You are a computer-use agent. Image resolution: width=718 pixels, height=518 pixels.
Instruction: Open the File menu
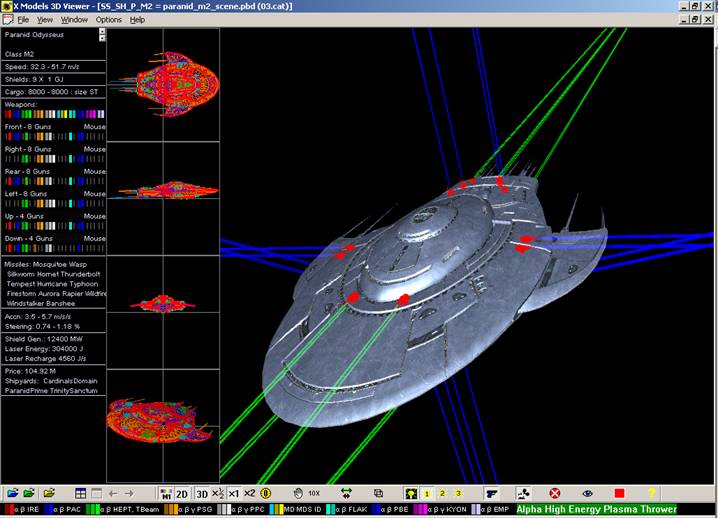[x=22, y=19]
